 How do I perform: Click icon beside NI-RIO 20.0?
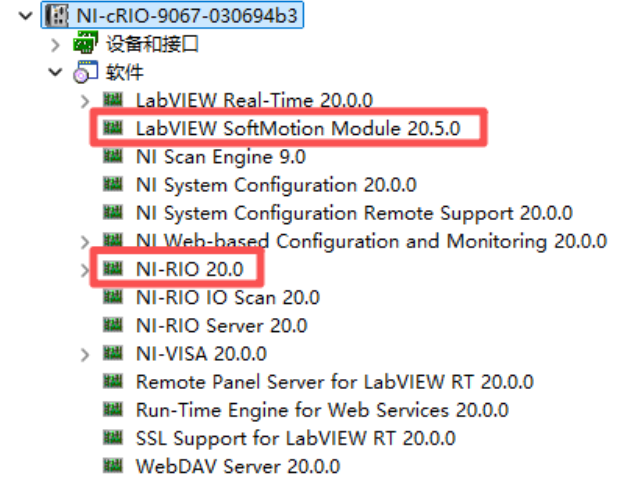coord(113,268)
